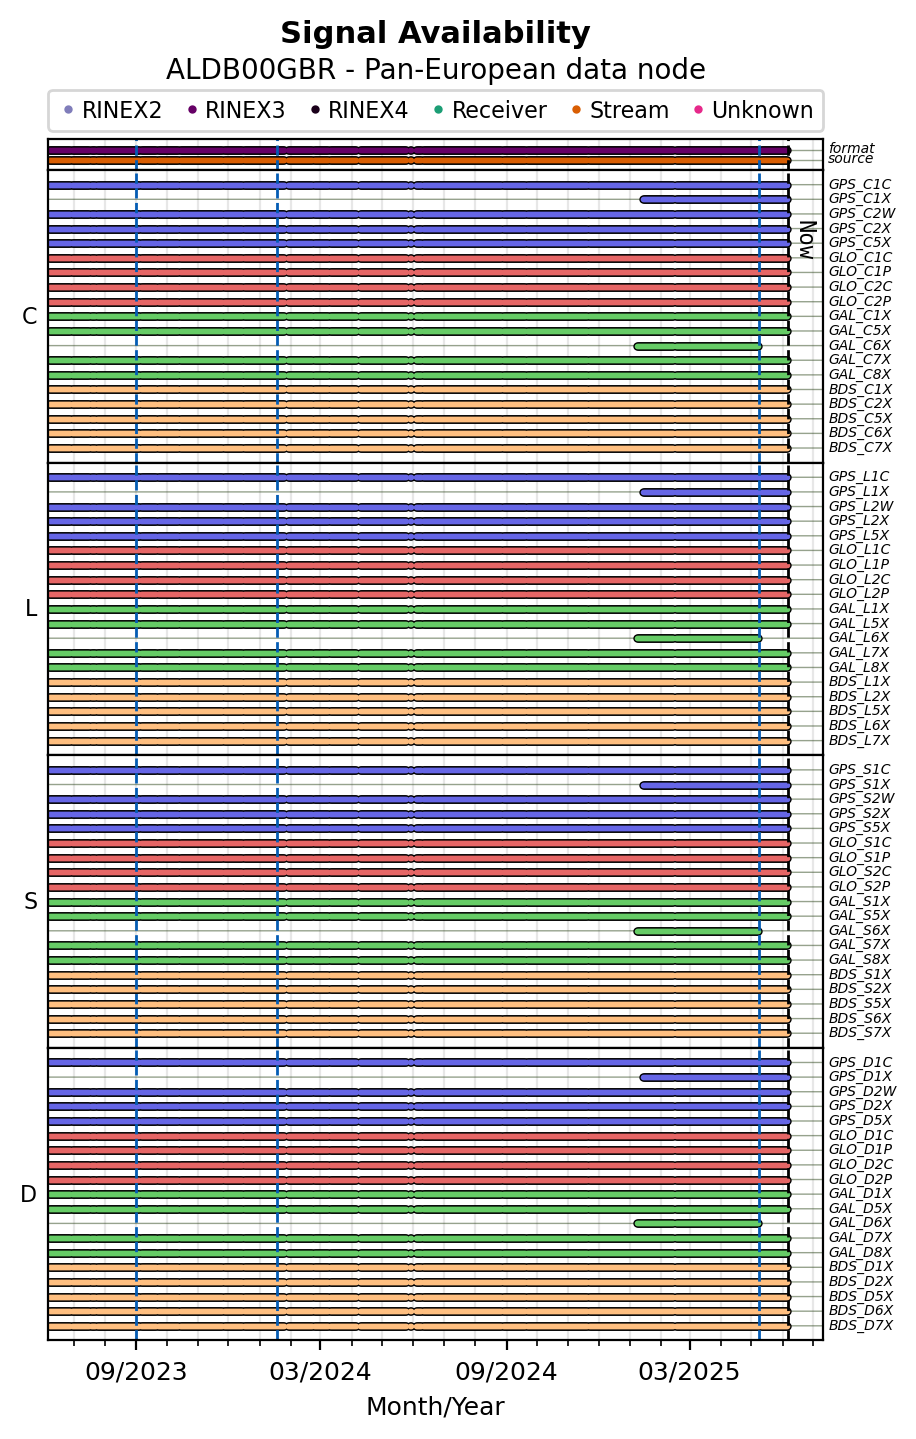Select the GPS_L1X signal label
The width and height of the screenshot is (916, 1439).
pyautogui.click(x=859, y=492)
